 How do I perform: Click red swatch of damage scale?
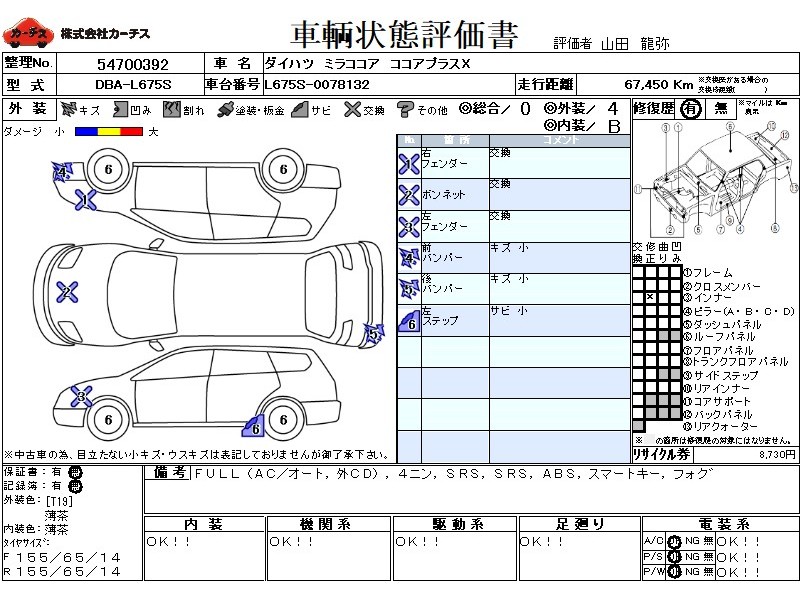pyautogui.click(x=132, y=132)
